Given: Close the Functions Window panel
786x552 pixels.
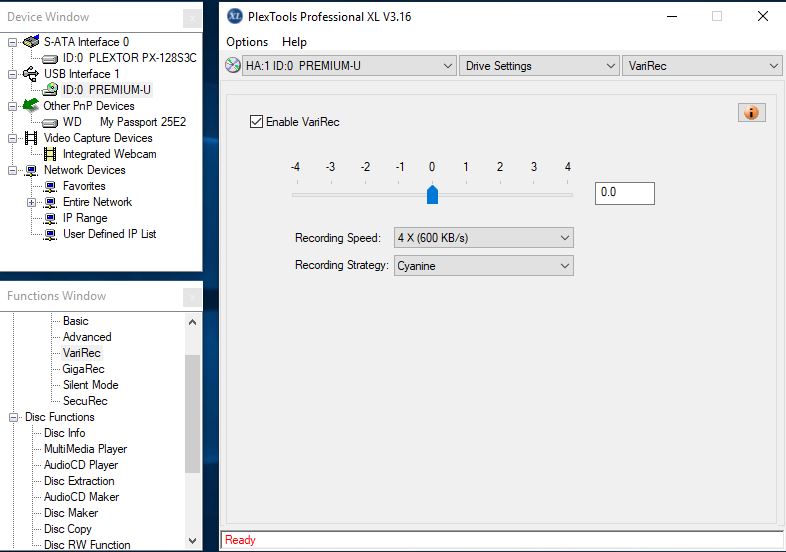Looking at the screenshot, I should [192, 297].
